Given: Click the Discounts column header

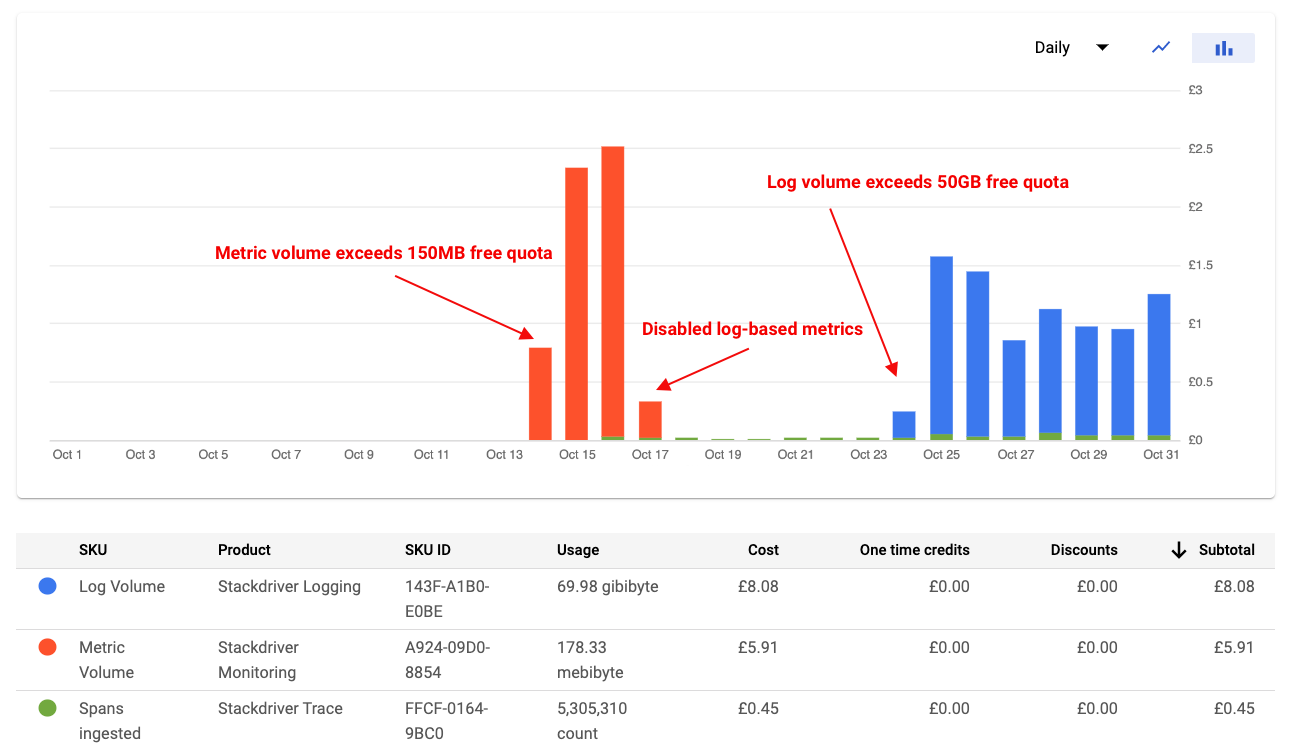Looking at the screenshot, I should point(1084,550).
